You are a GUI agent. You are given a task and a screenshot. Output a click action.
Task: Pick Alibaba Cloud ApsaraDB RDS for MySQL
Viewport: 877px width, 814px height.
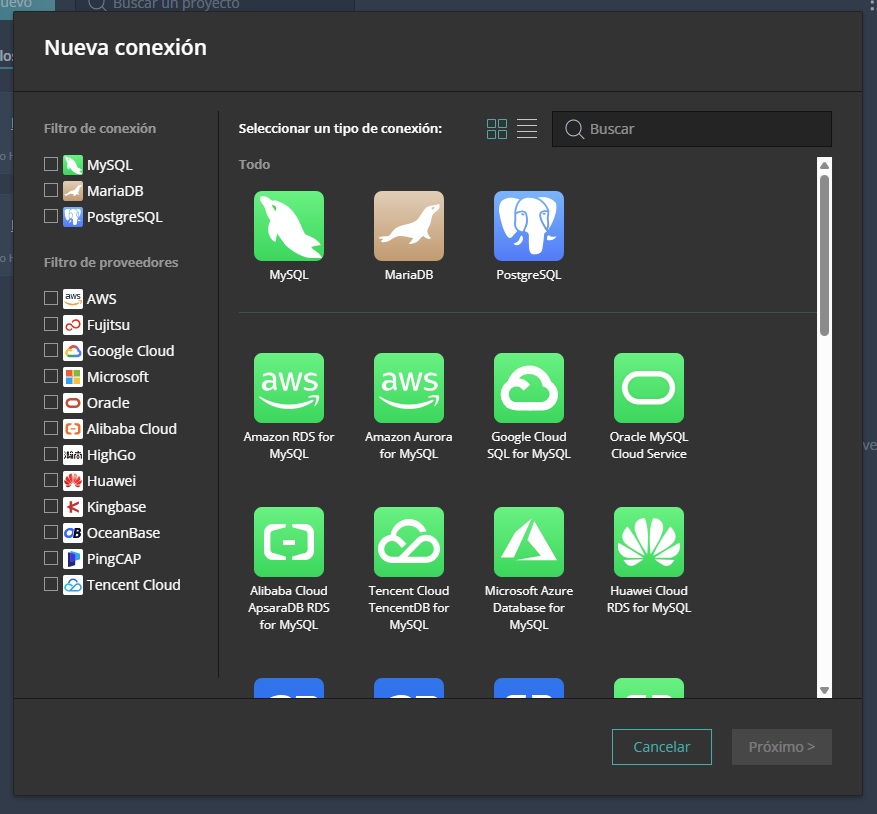[289, 542]
